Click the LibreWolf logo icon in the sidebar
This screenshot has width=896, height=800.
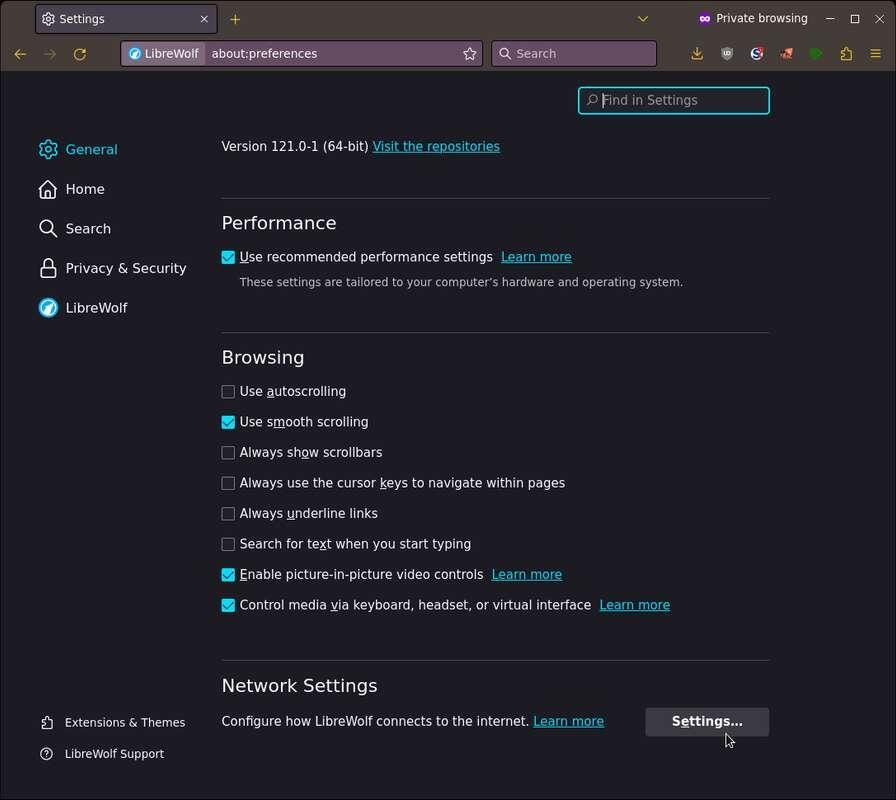pyautogui.click(x=48, y=307)
